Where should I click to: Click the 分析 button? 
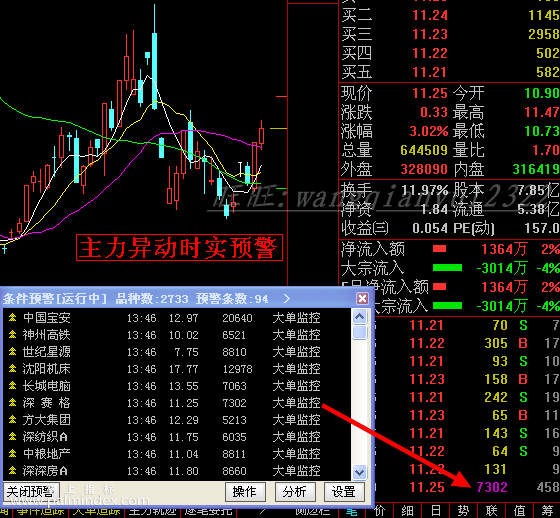tap(295, 492)
